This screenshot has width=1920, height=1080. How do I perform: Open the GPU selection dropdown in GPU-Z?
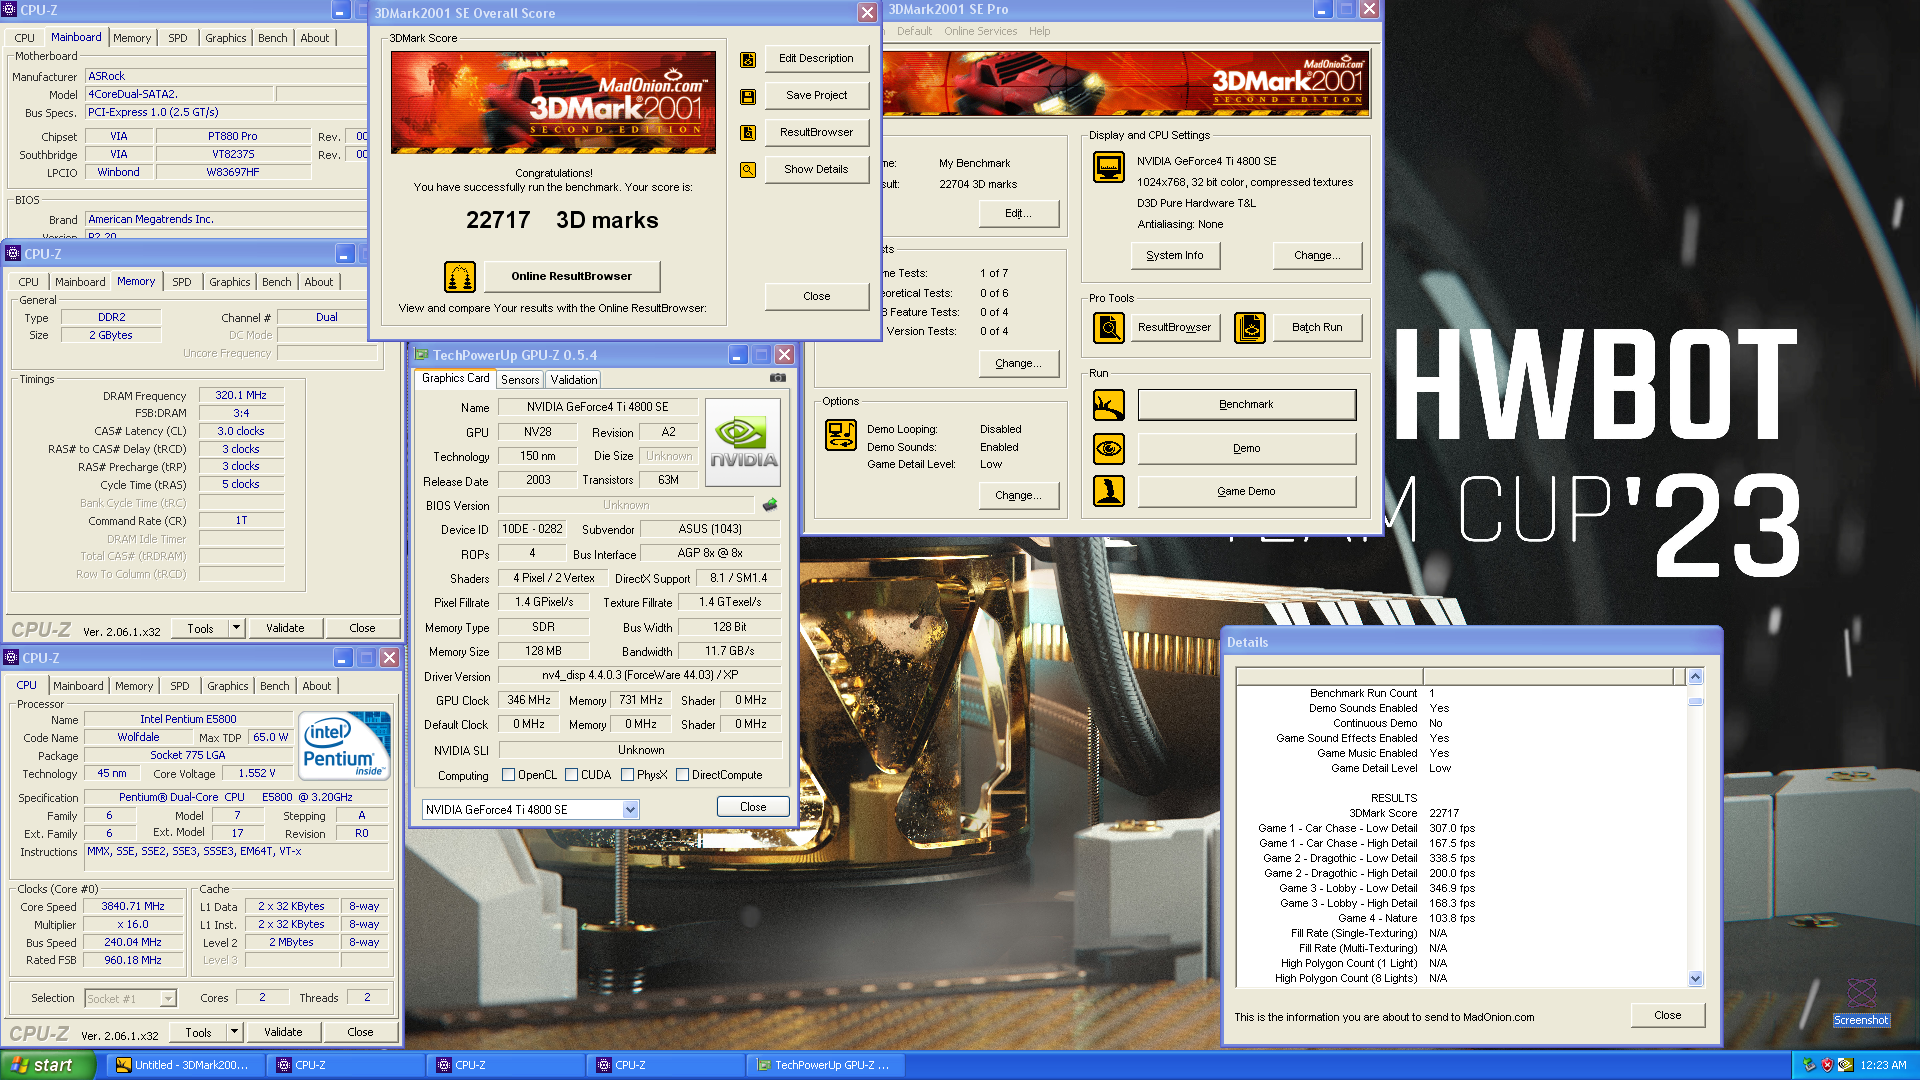[x=631, y=810]
